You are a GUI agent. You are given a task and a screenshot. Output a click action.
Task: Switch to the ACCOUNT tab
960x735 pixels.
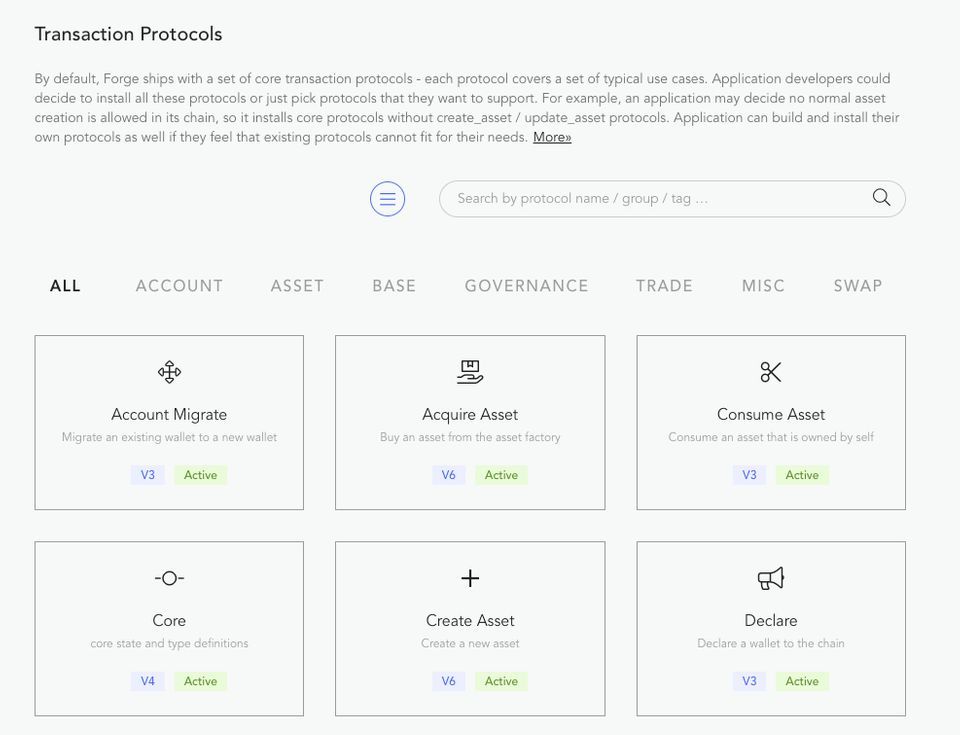[179, 286]
